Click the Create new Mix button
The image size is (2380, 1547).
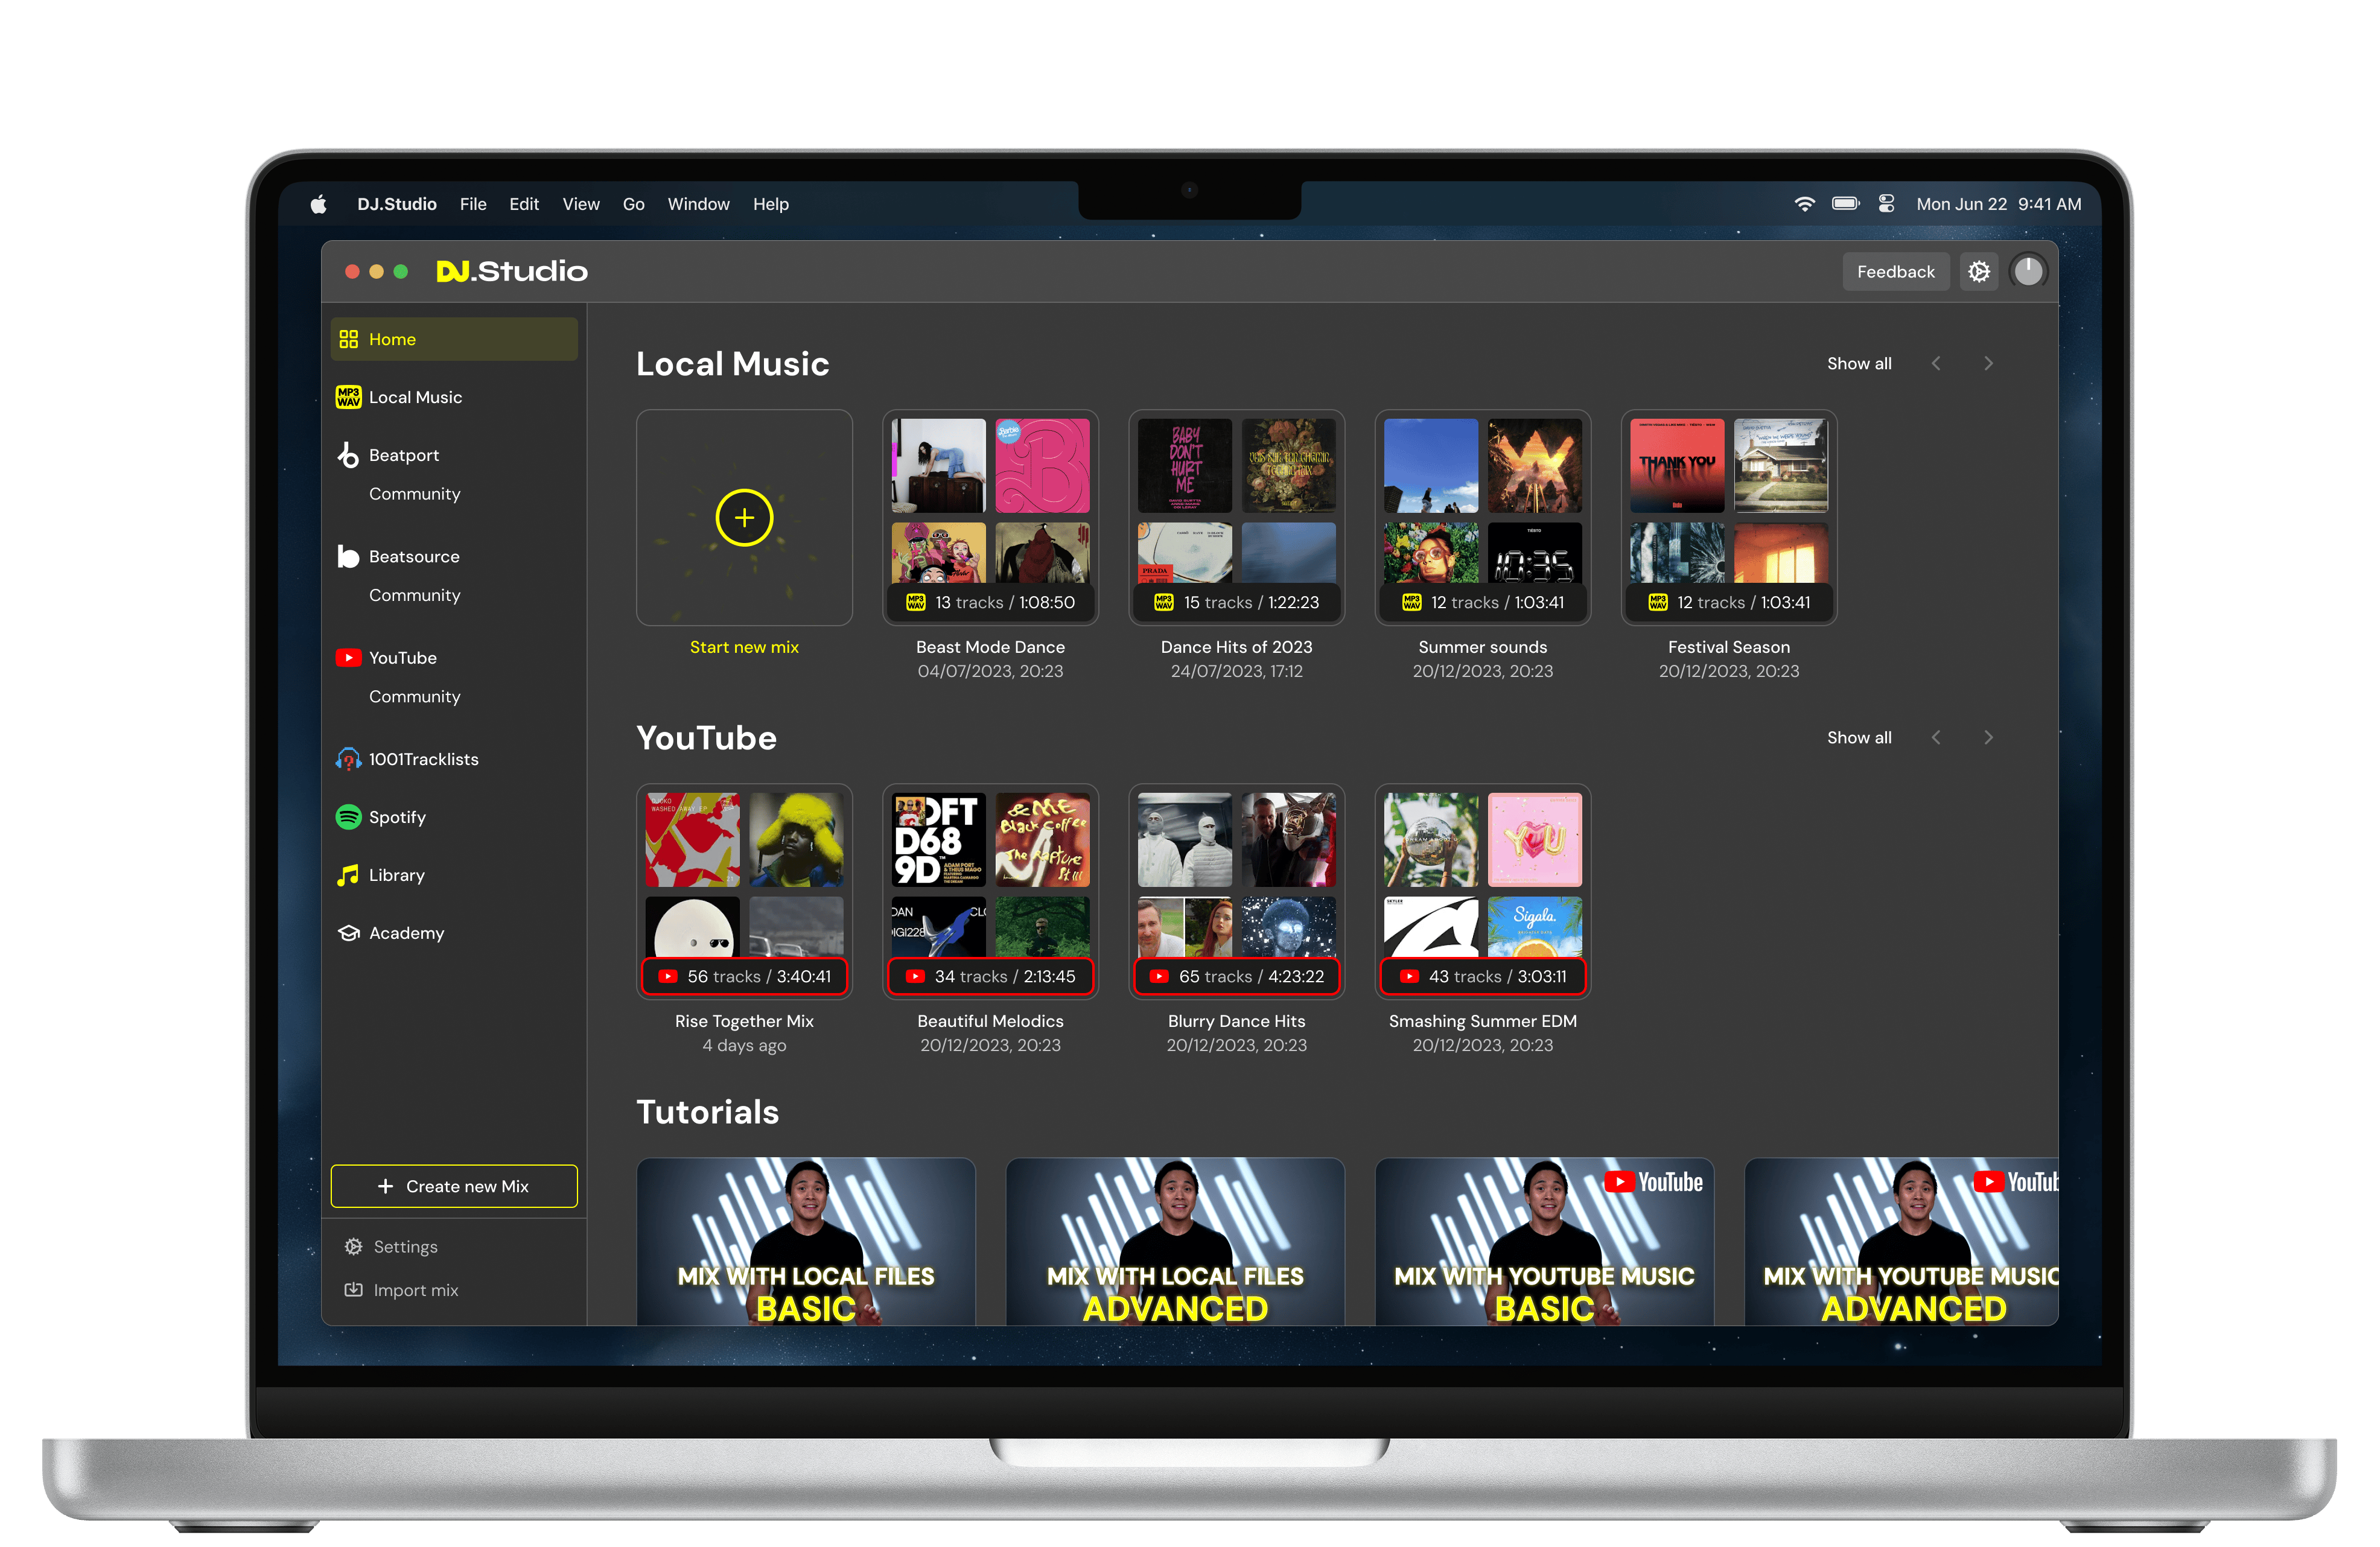(454, 1186)
